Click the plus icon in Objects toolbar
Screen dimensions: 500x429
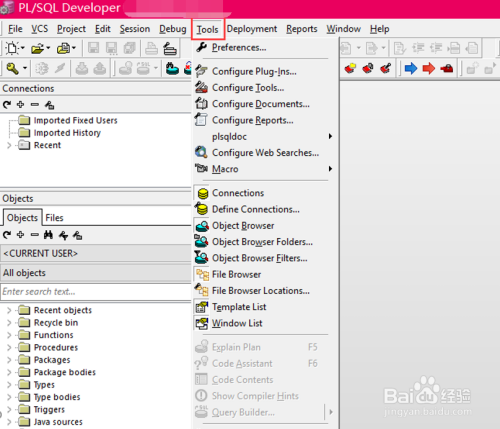21,235
